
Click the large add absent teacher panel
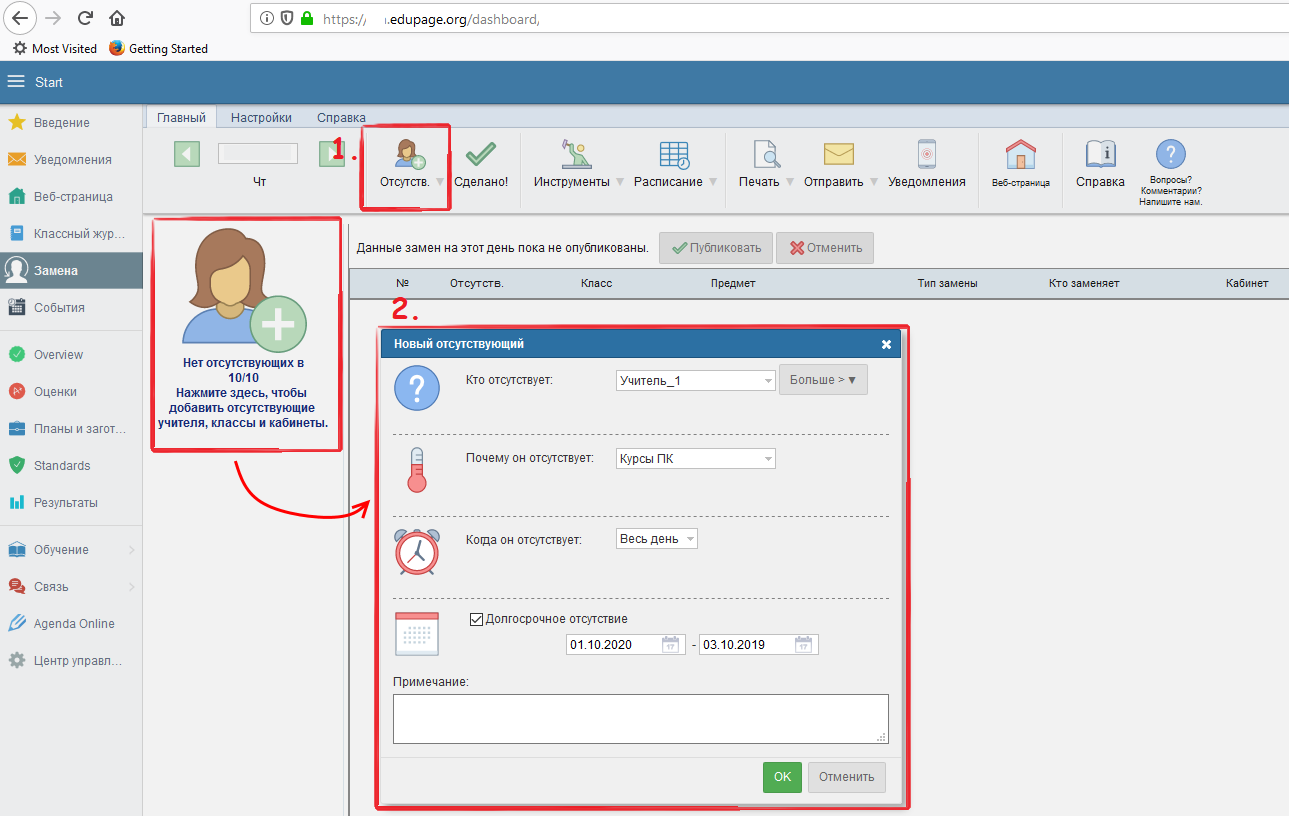pyautogui.click(x=246, y=334)
